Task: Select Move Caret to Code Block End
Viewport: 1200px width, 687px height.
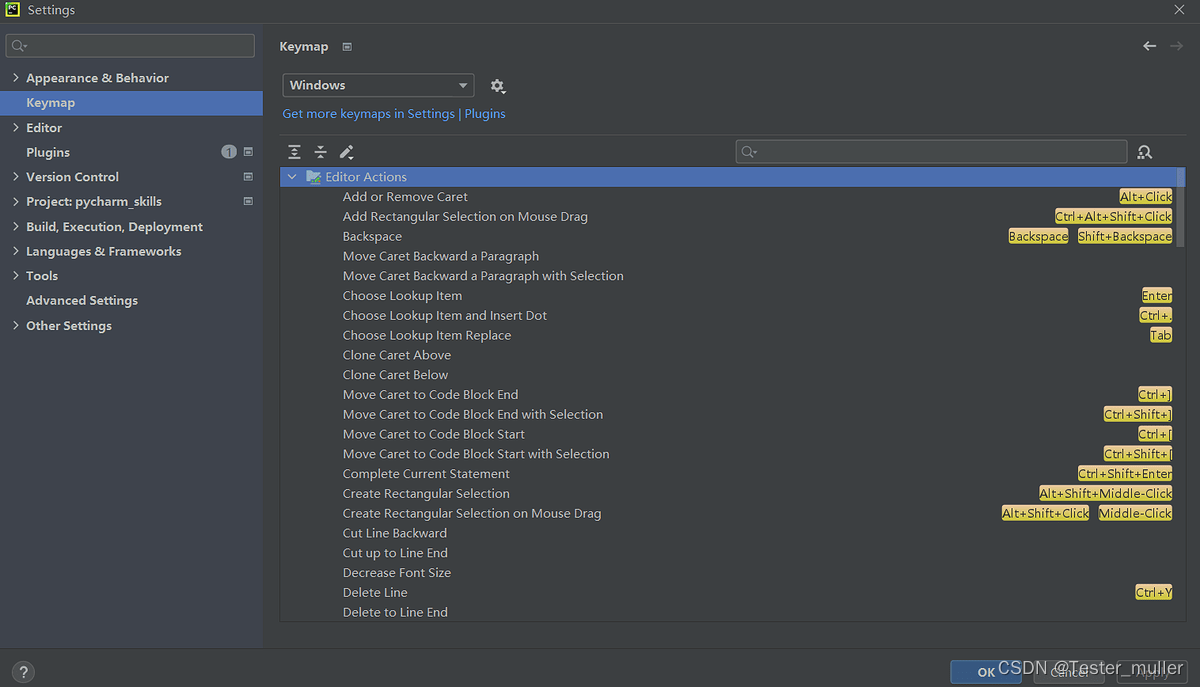Action: coord(431,395)
